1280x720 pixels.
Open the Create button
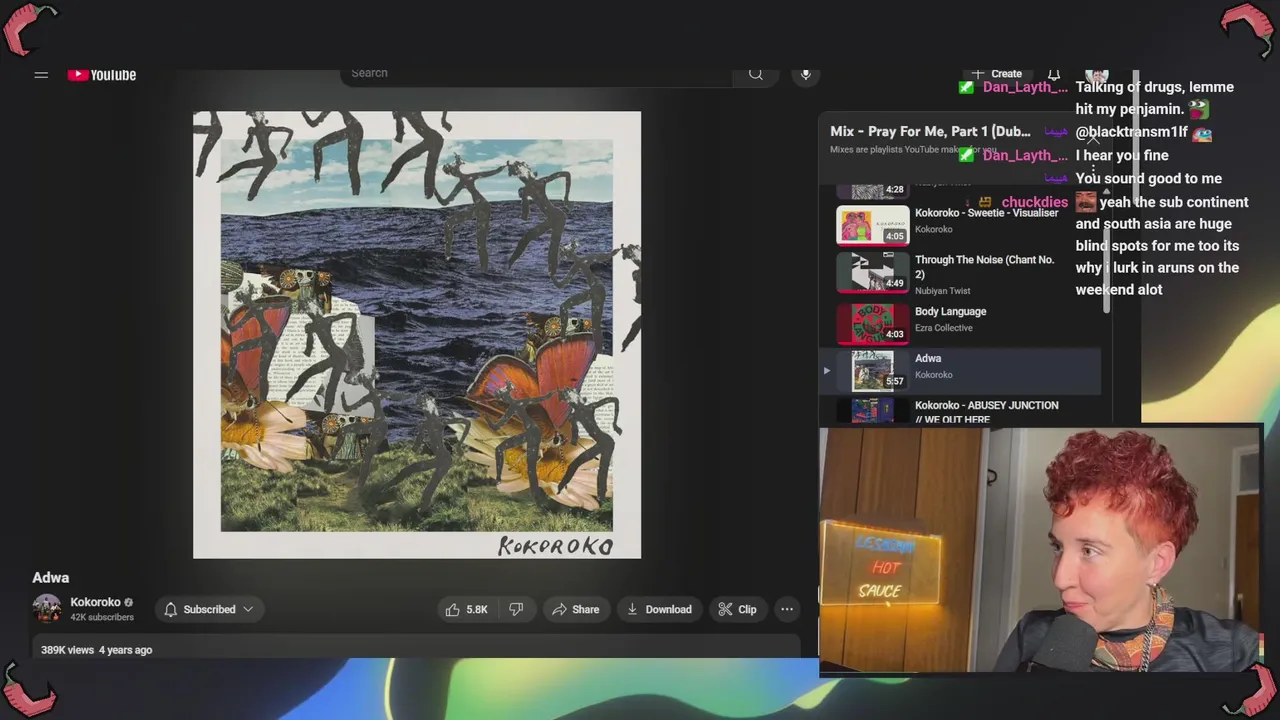pos(997,74)
